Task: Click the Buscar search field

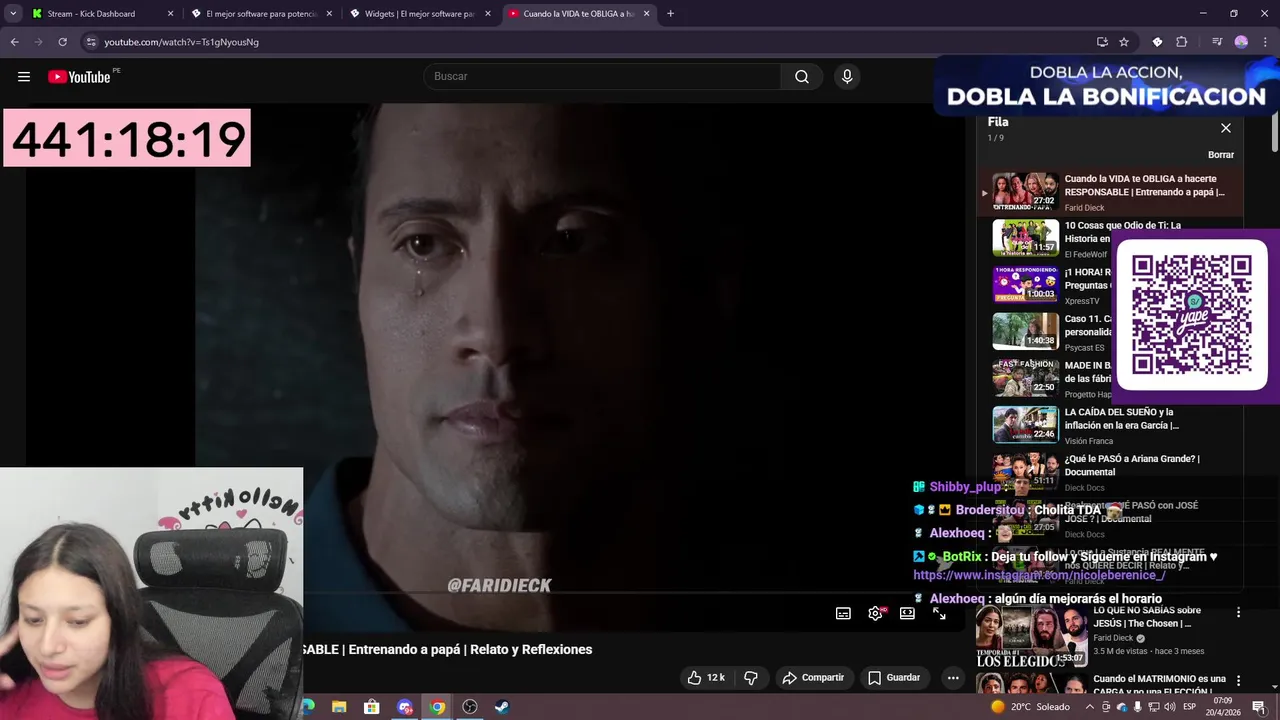Action: click(603, 77)
